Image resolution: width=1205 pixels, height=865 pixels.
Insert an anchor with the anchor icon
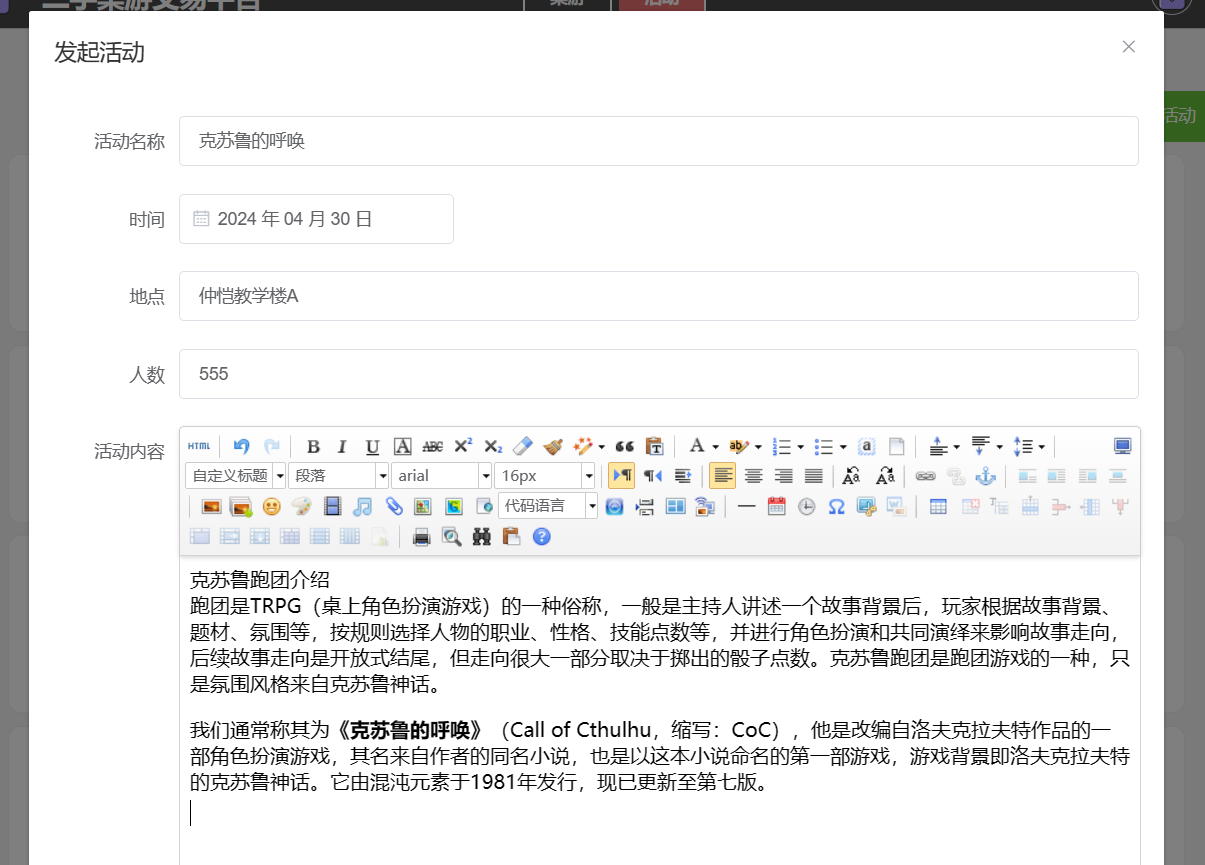[986, 476]
